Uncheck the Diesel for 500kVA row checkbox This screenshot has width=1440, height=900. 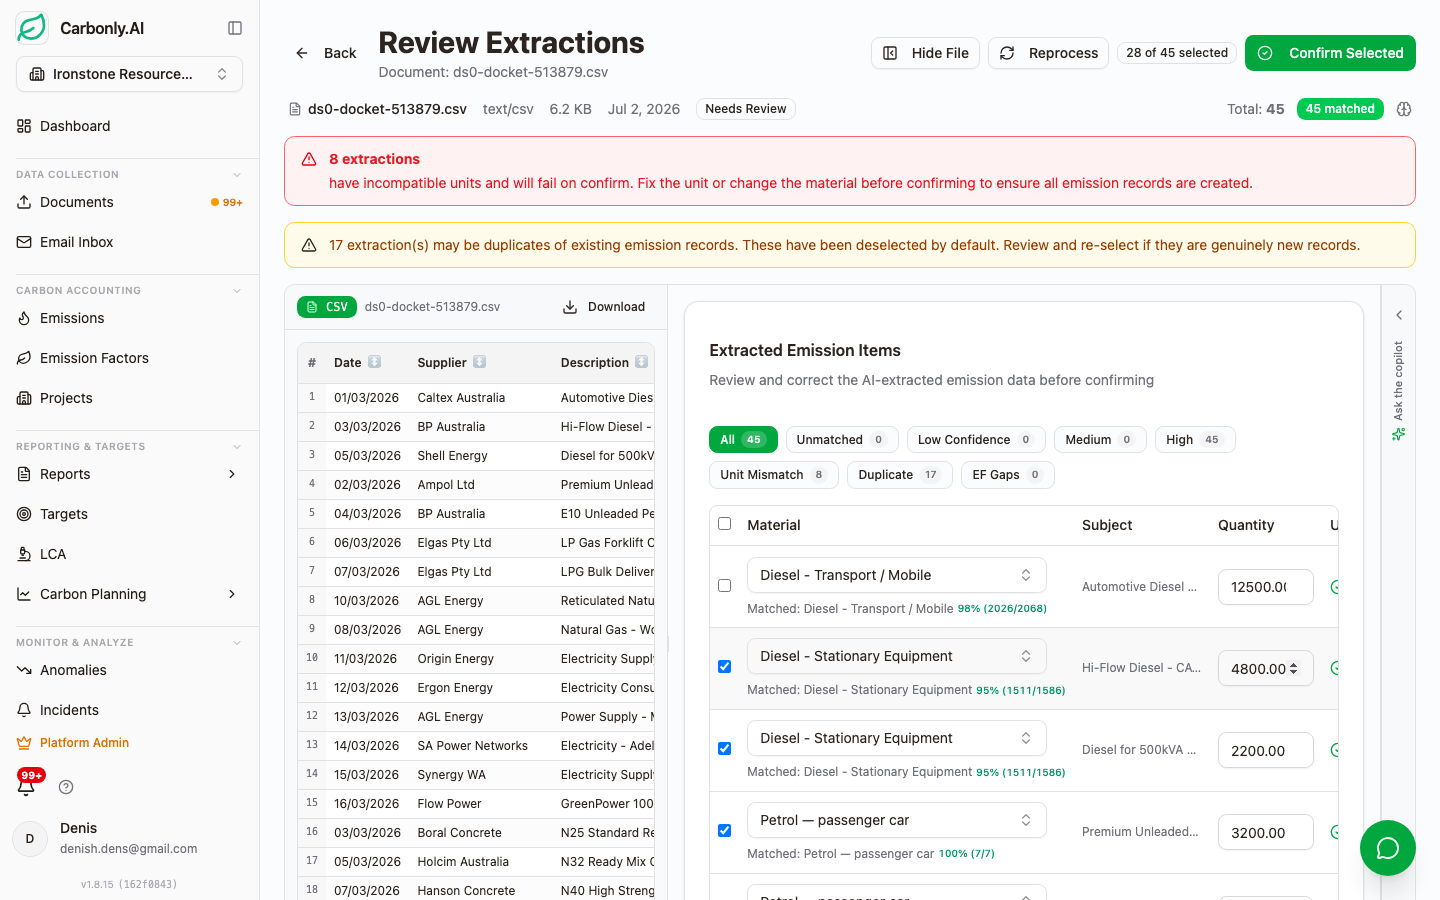(725, 749)
